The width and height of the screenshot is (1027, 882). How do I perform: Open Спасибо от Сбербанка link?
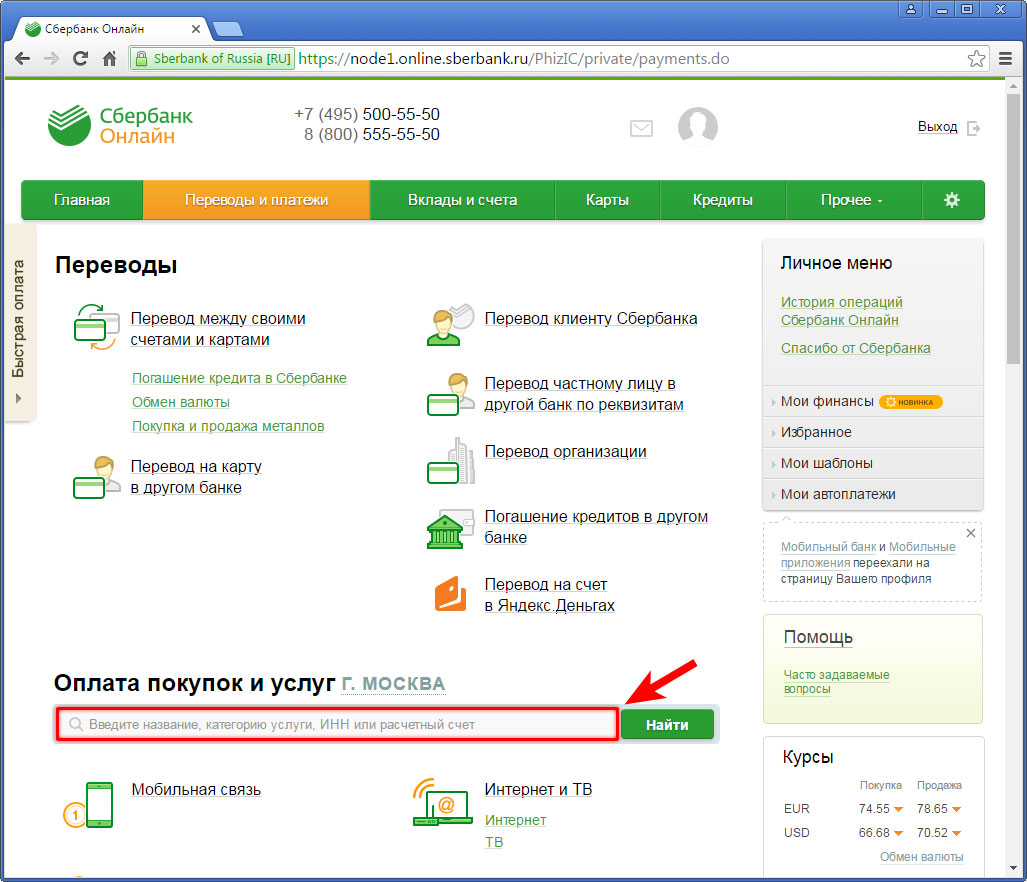(855, 348)
